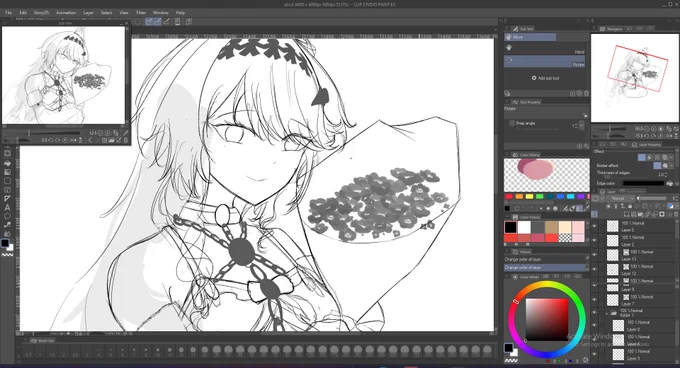Viewport: 680px width, 368px height.
Task: Open the Snap angle value dropdown
Action: pos(582,126)
